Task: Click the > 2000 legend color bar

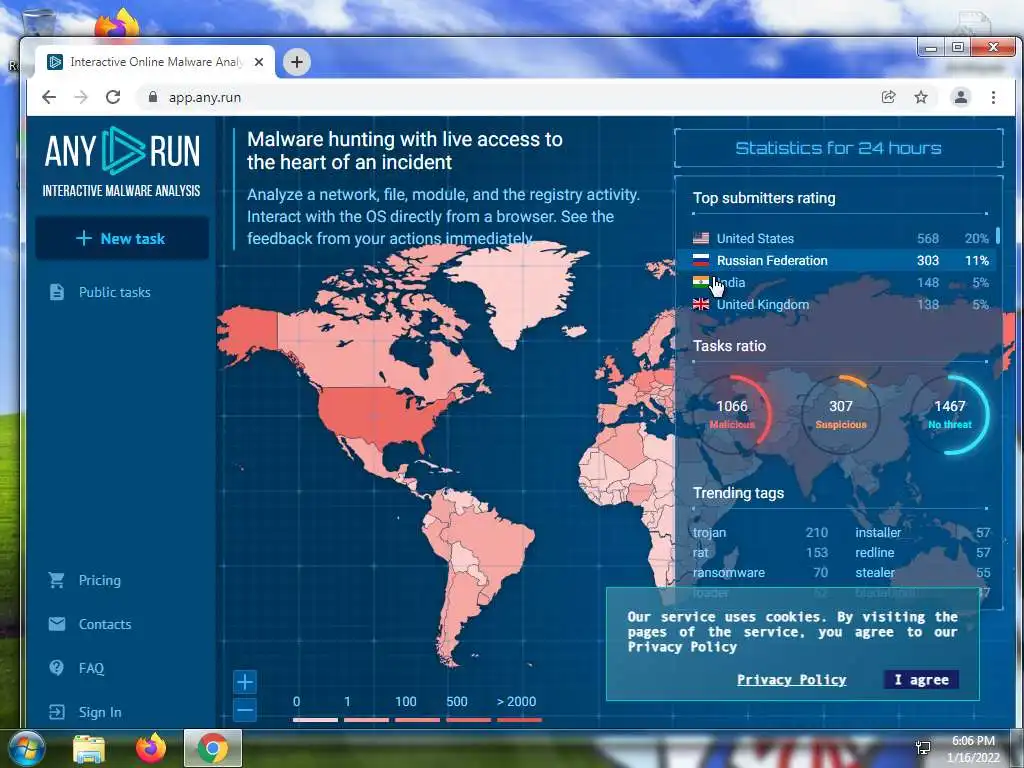Action: [x=519, y=720]
